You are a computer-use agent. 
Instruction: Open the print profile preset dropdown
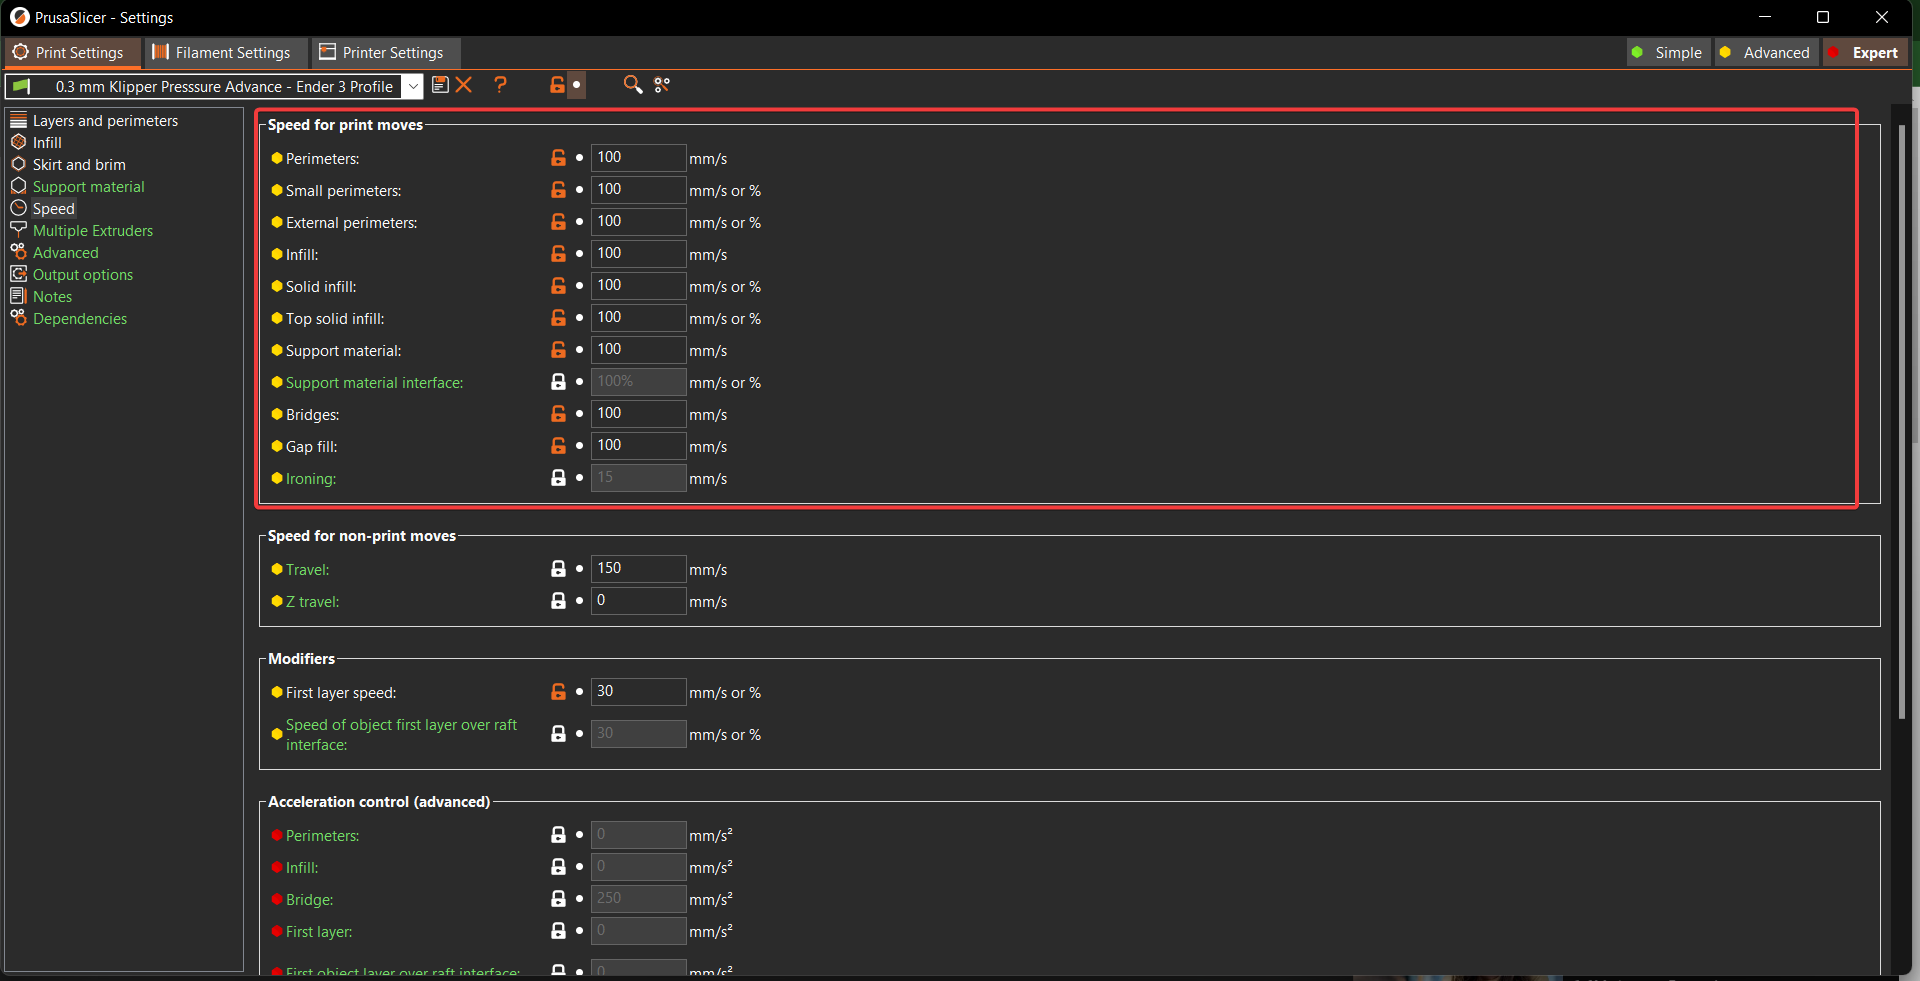[412, 86]
